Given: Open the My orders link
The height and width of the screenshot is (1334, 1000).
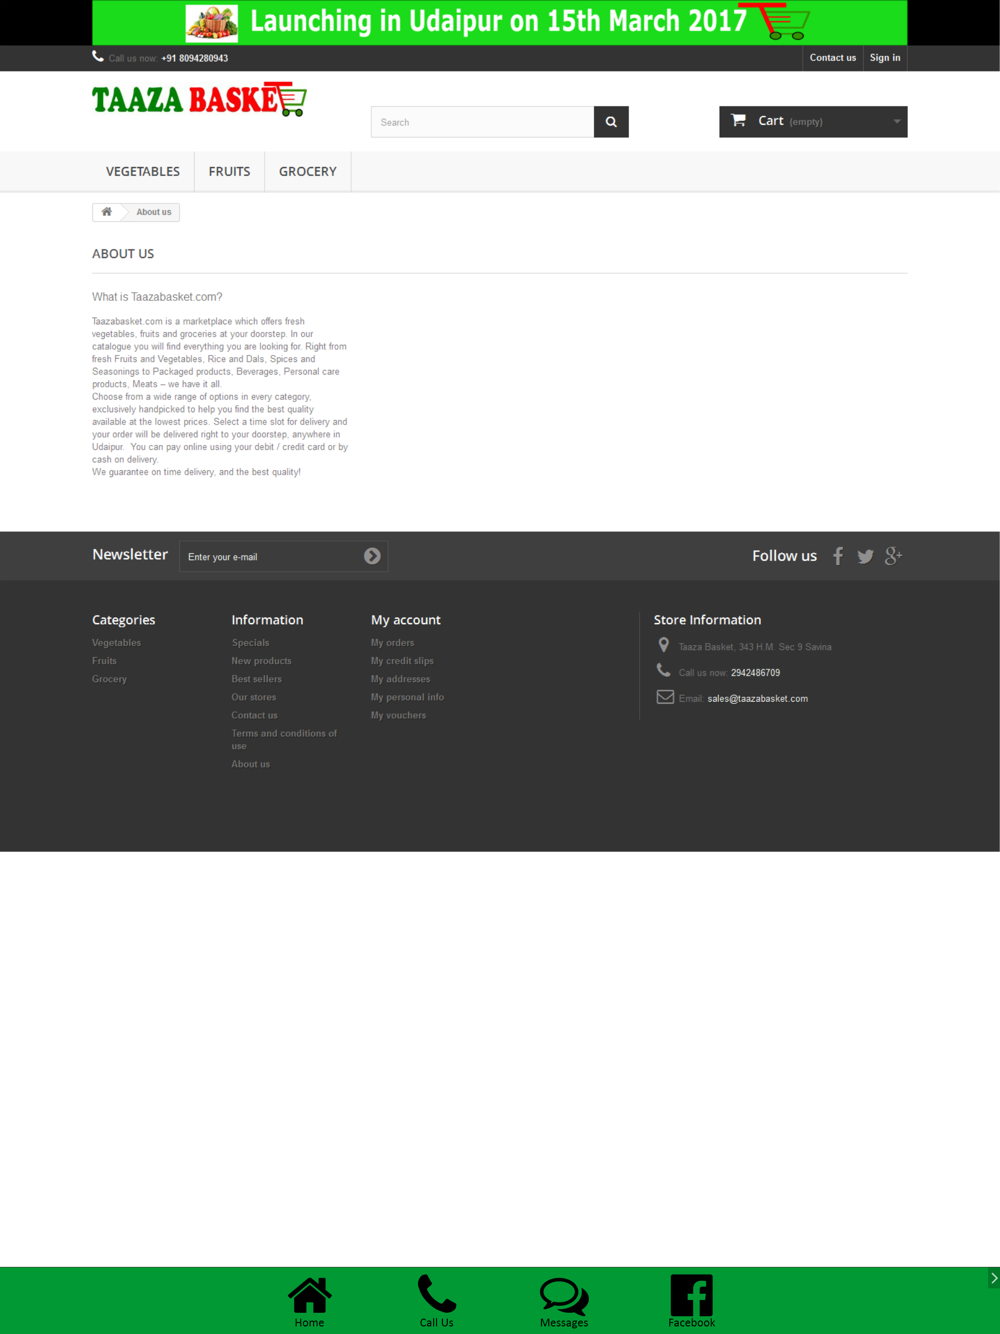Looking at the screenshot, I should 392,643.
